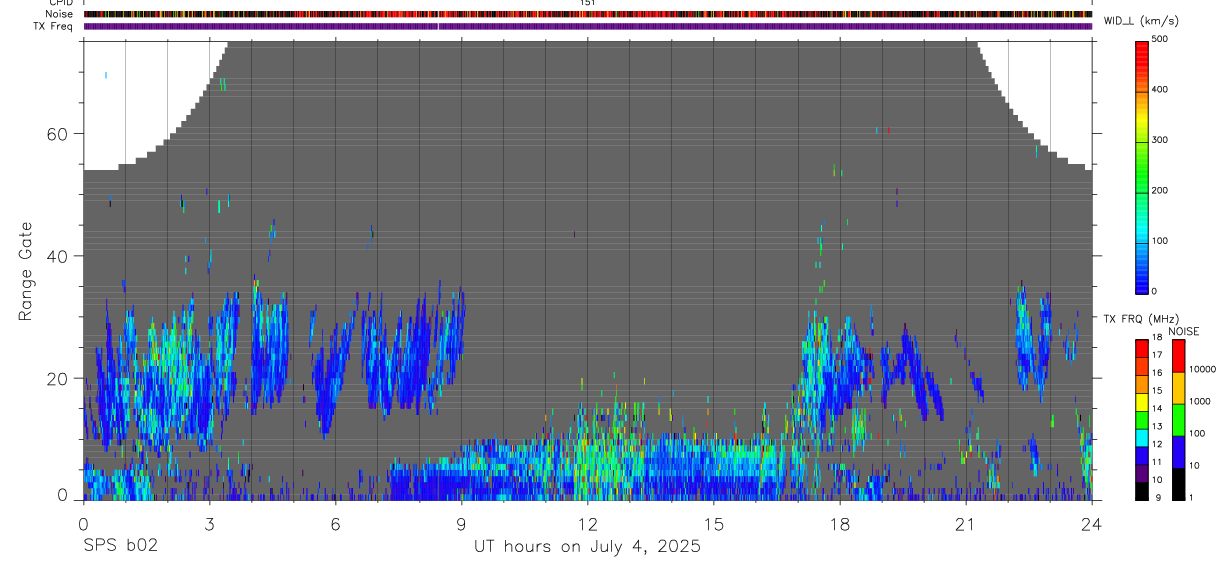Image resolution: width=1228 pixels, height=567 pixels.
Task: Click the red segment of NOISE legend
Action: click(x=1178, y=356)
